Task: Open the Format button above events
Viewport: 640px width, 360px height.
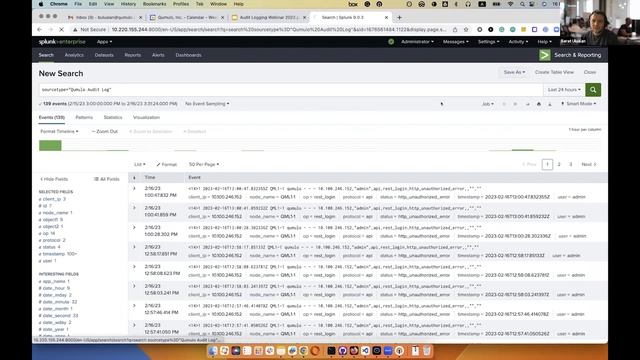Action: [167, 164]
